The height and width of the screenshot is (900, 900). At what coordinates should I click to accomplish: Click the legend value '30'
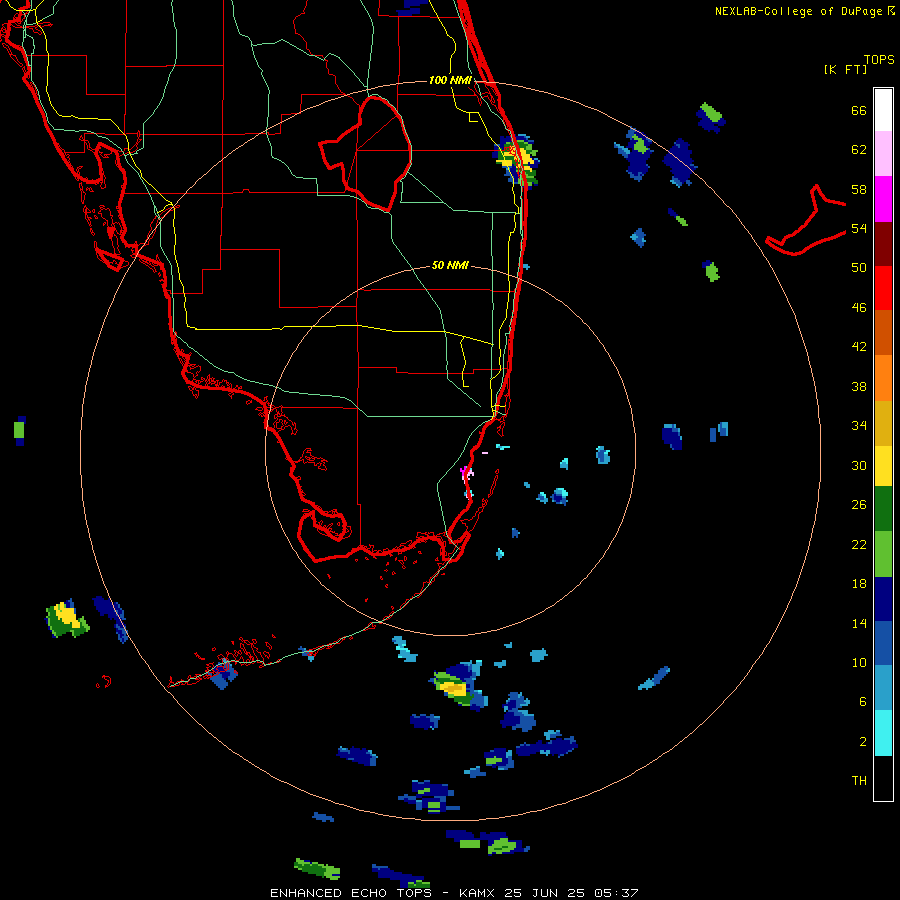(859, 465)
